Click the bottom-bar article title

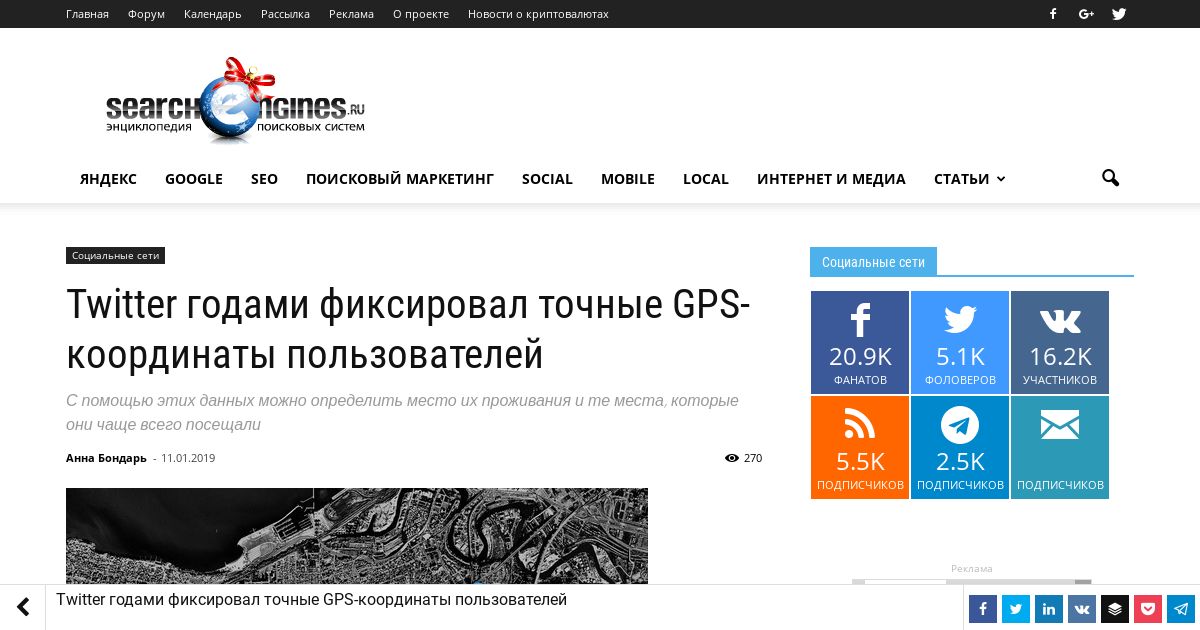pos(311,600)
